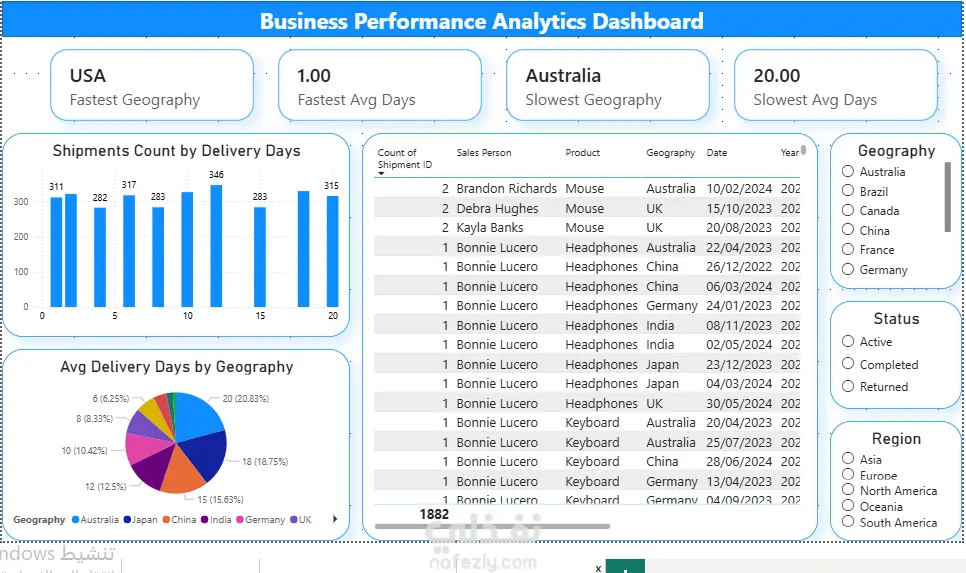
Task: Click sort arrow under Count of Shipment ID
Action: pos(381,174)
